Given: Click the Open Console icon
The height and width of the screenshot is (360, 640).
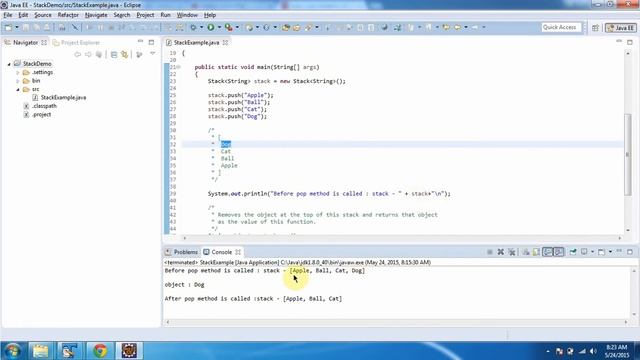Looking at the screenshot, I should [x=601, y=252].
